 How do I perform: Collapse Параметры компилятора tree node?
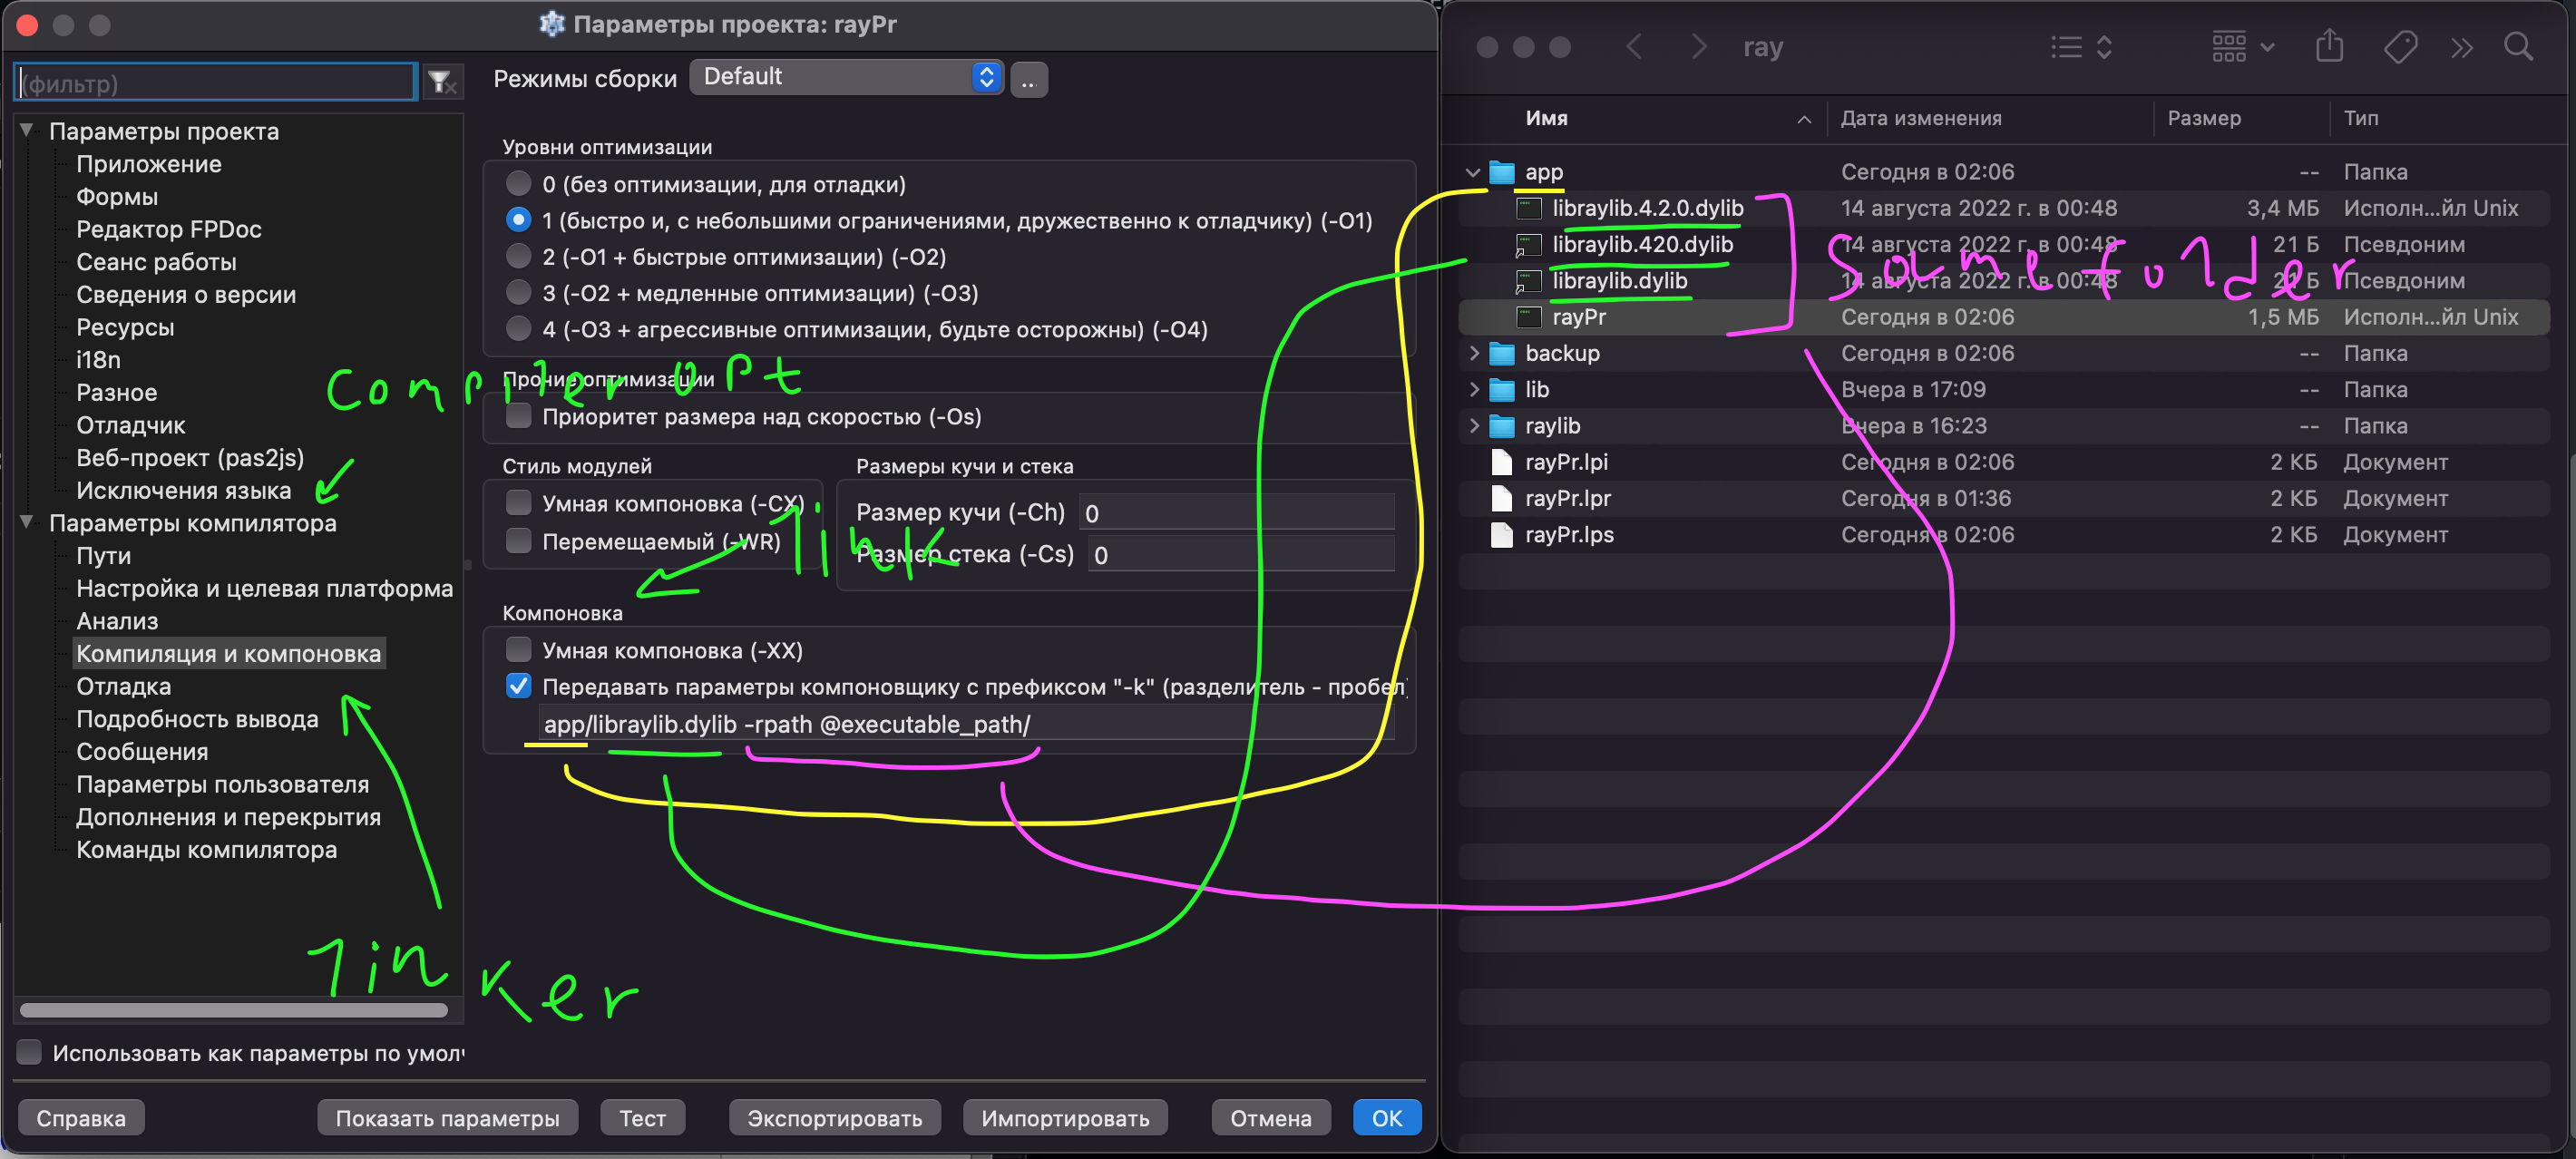click(28, 522)
